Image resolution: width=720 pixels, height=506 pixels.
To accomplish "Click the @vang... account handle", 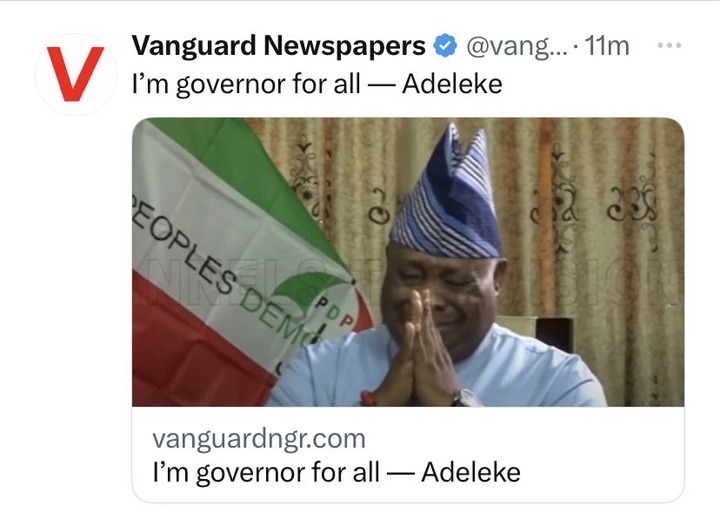I will pyautogui.click(x=517, y=46).
